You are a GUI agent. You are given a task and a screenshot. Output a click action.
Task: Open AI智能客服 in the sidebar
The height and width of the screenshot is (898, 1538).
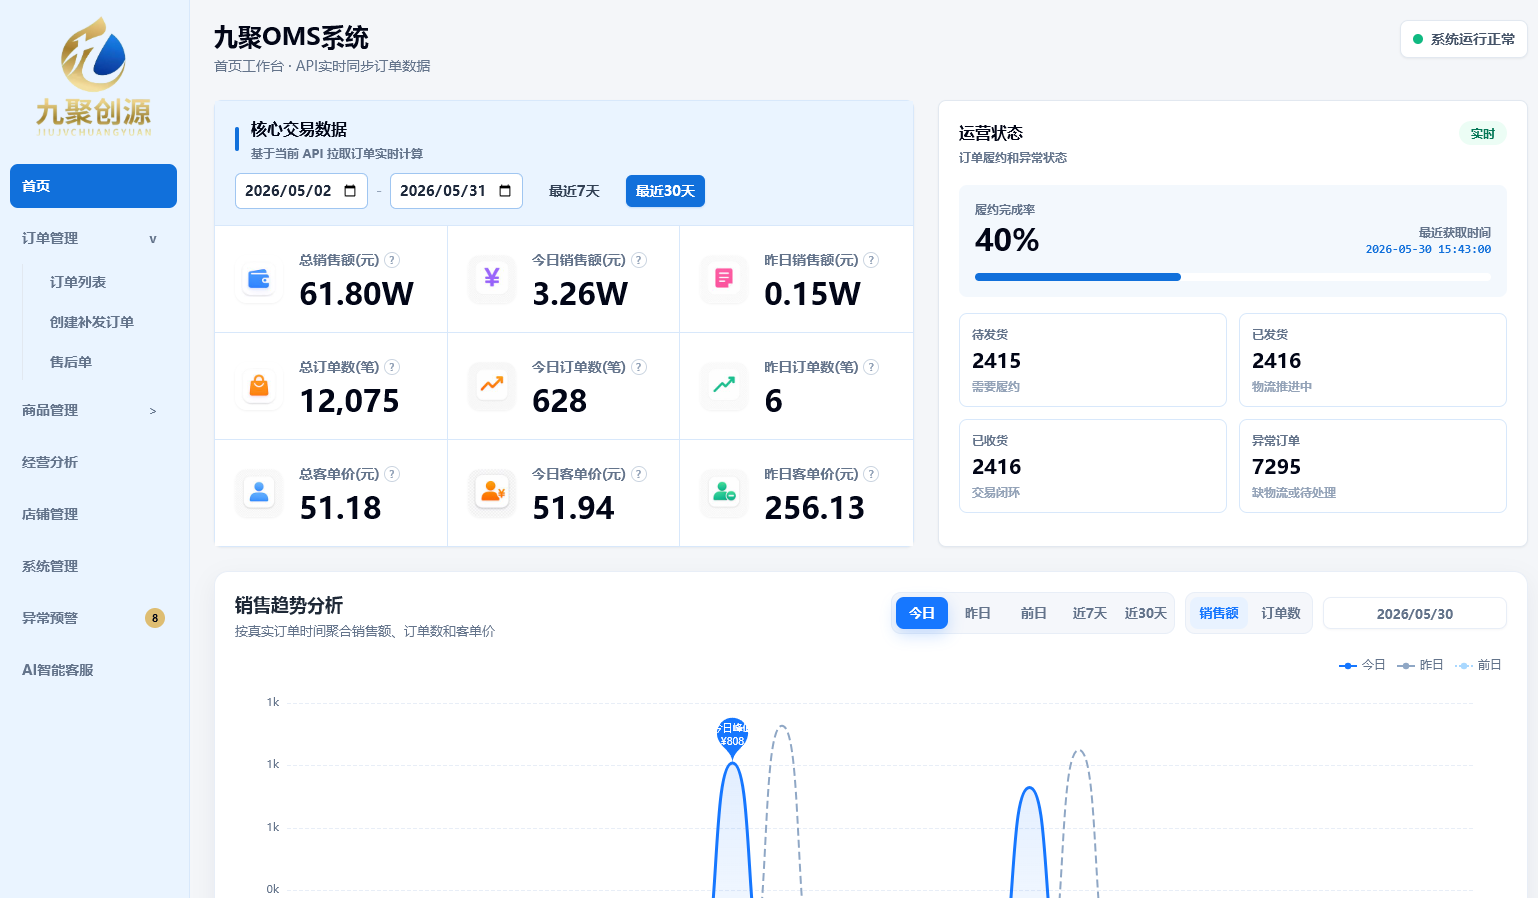93,670
